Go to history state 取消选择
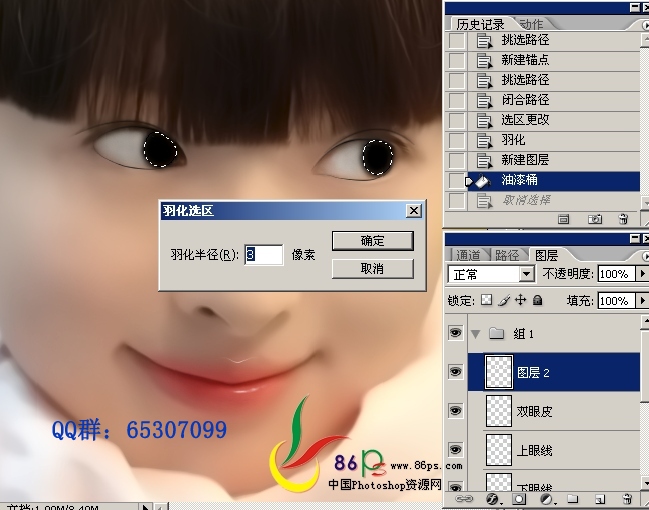The width and height of the screenshot is (649, 510). [x=554, y=201]
